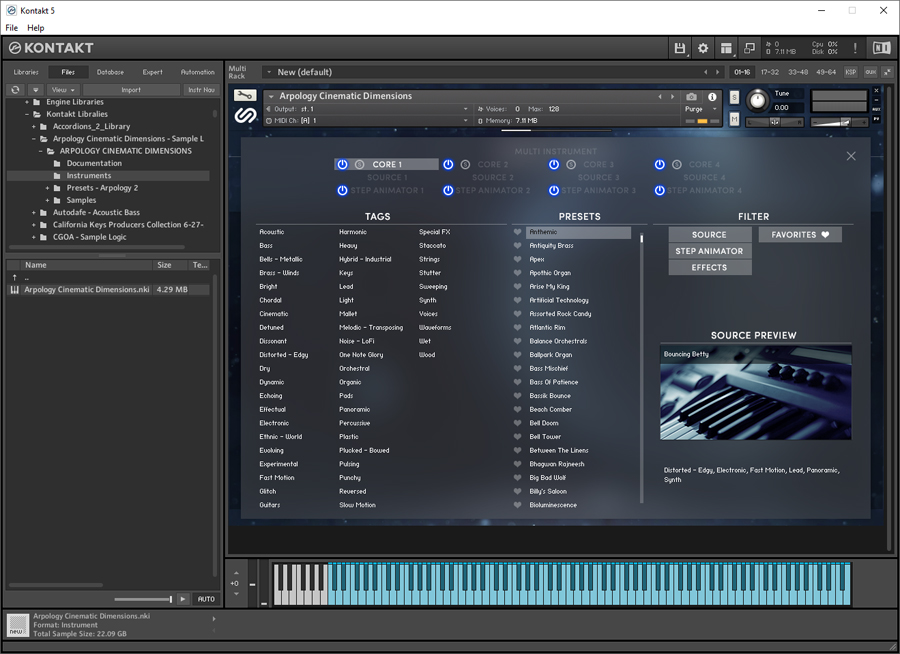
Task: Filter presets by FAVORITES
Action: click(800, 235)
